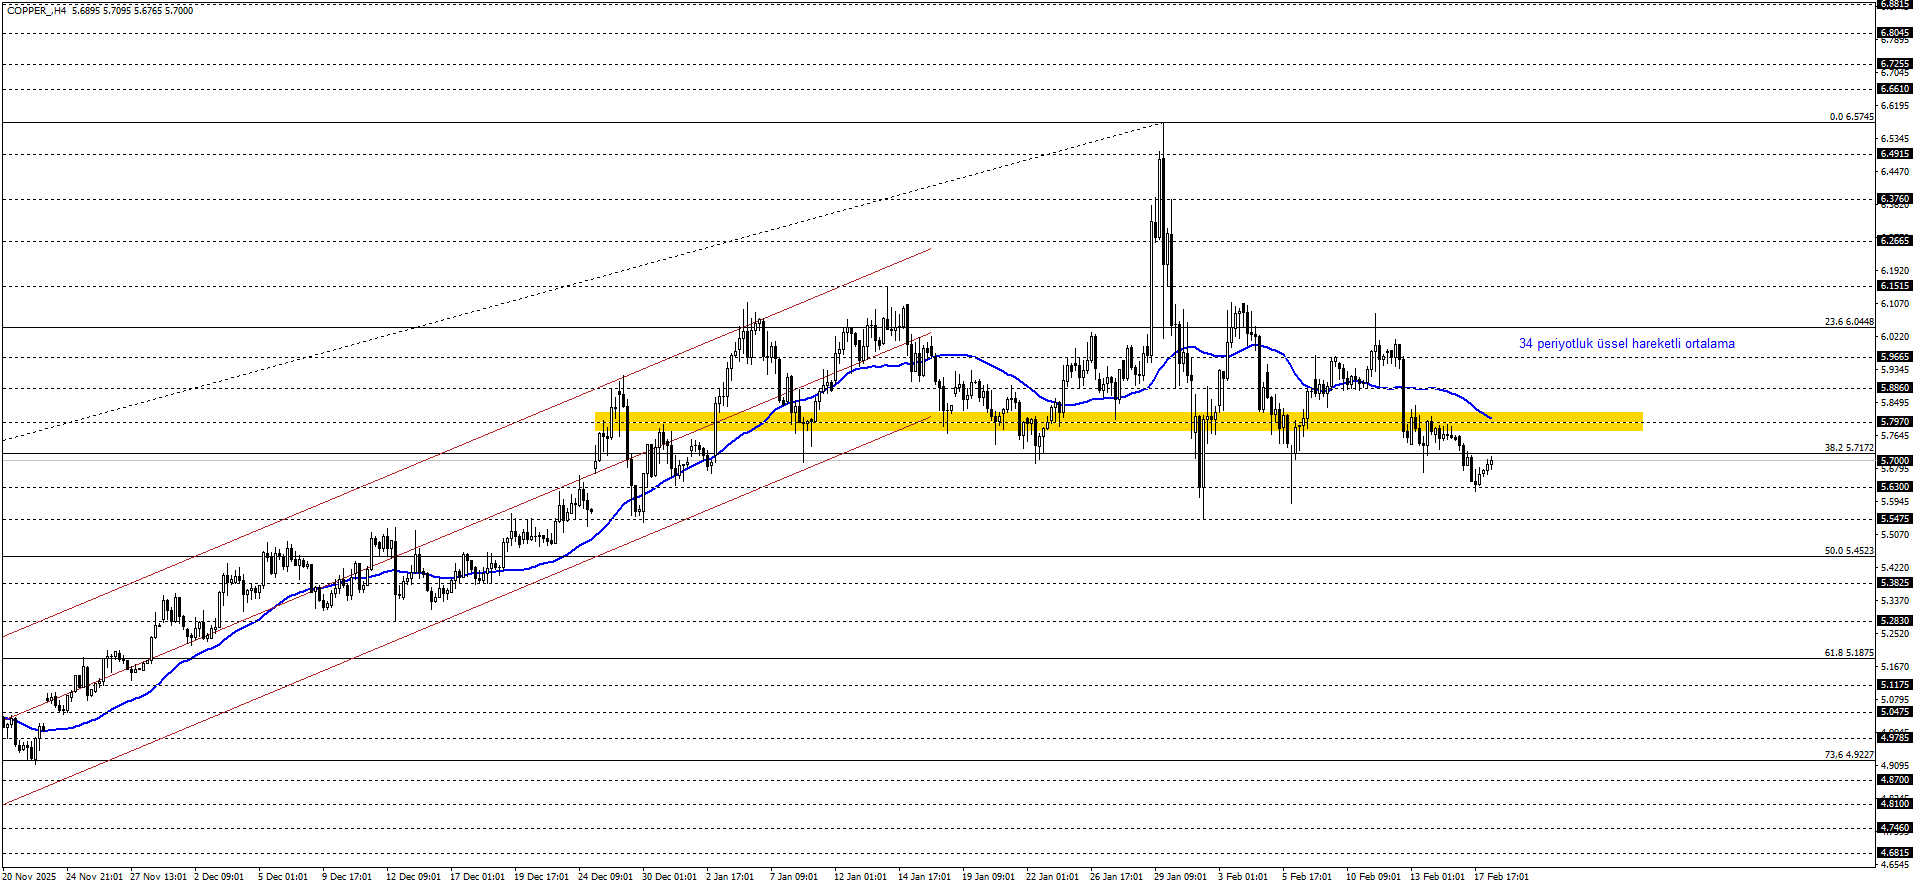
Task: Click the yellow highlighted support zone rectangle
Action: tap(1118, 422)
